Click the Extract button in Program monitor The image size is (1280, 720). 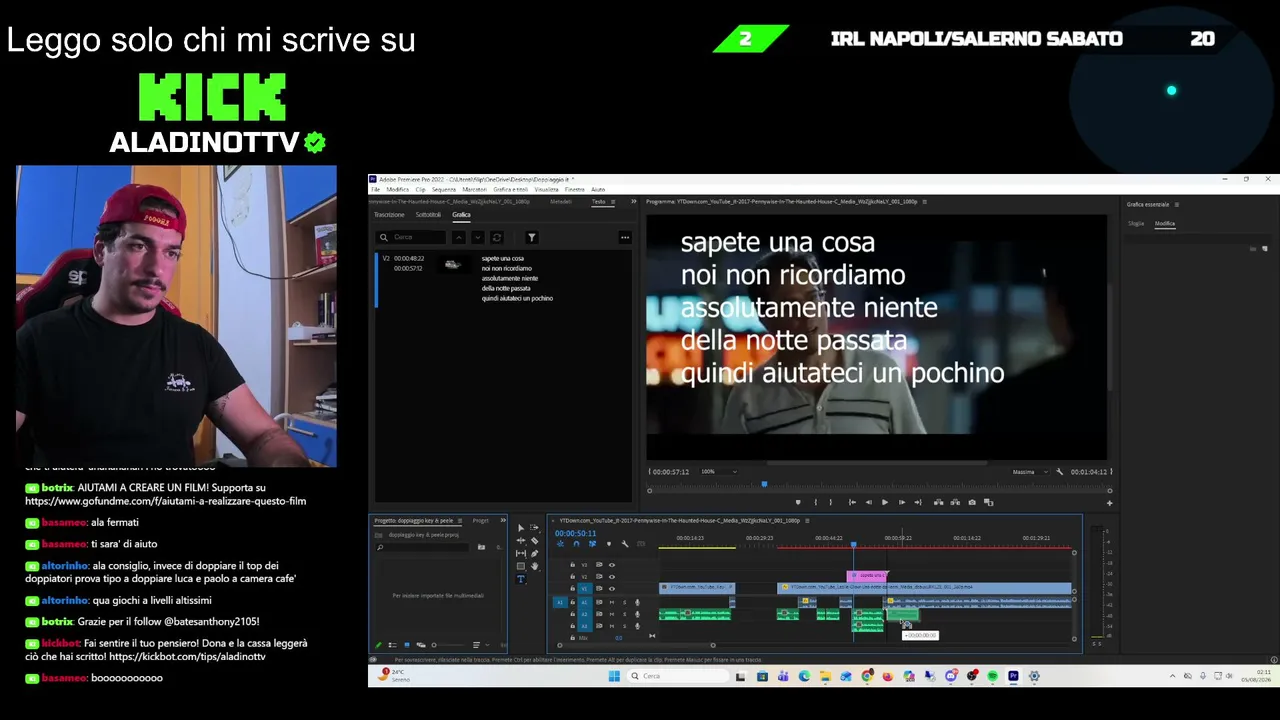[955, 502]
